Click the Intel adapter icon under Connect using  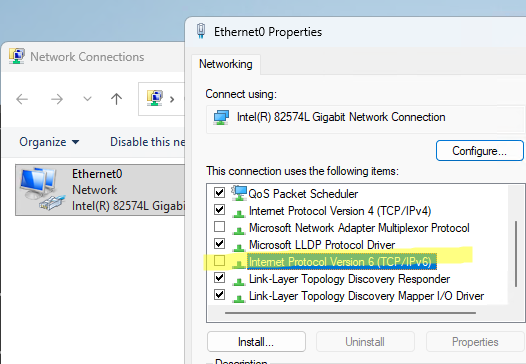221,117
